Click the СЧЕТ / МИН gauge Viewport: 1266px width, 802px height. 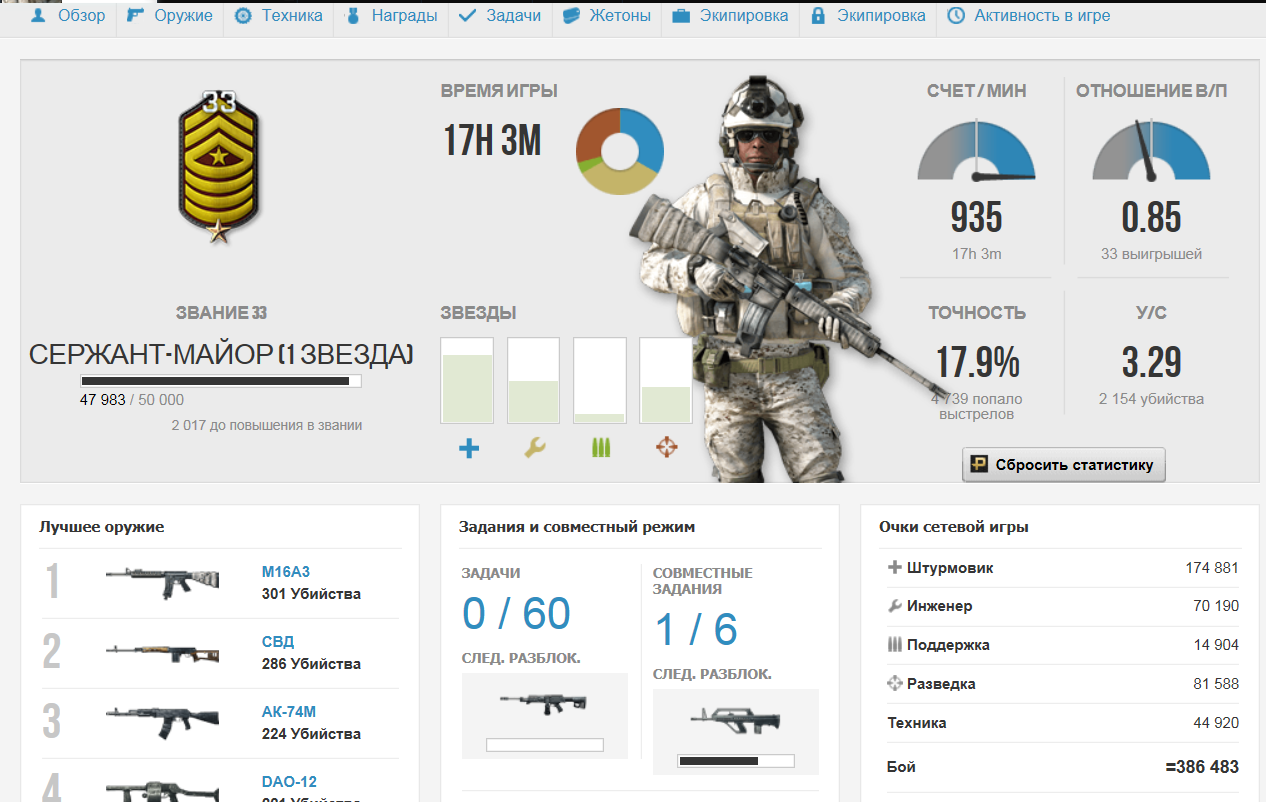click(975, 152)
